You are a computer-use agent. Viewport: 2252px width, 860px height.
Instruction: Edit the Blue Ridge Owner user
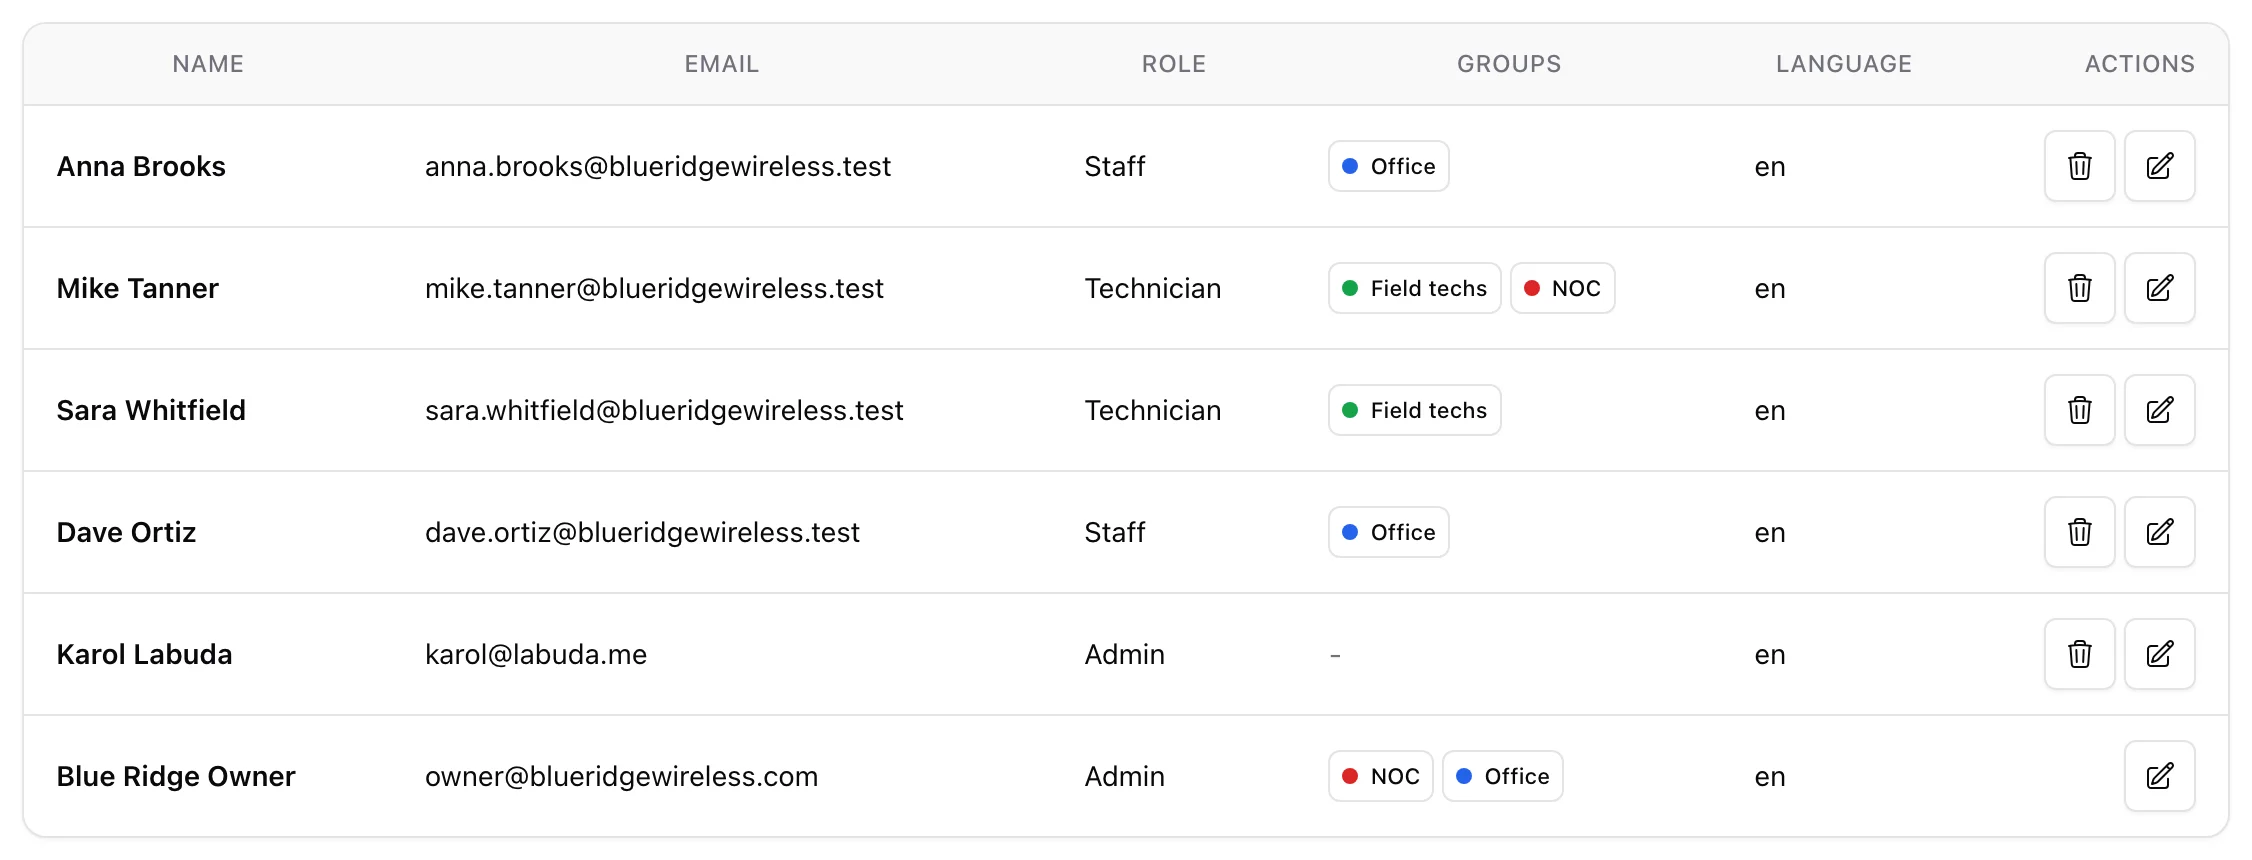(x=2159, y=776)
